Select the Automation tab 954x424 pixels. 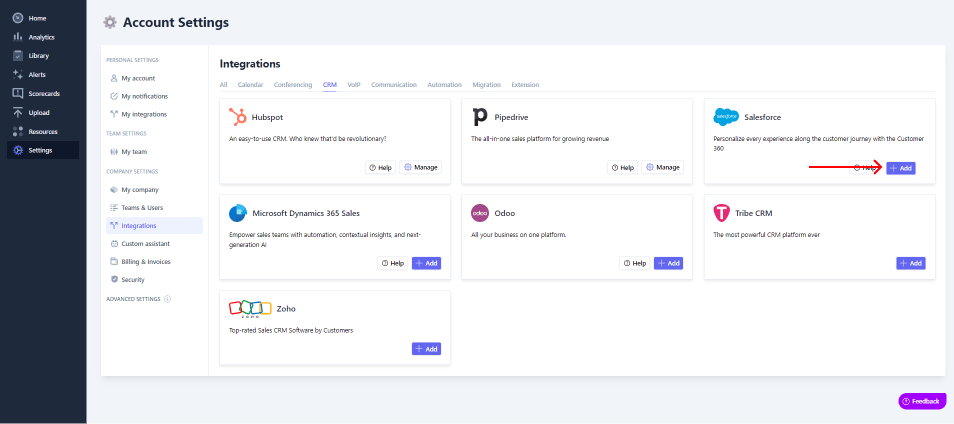tap(444, 85)
